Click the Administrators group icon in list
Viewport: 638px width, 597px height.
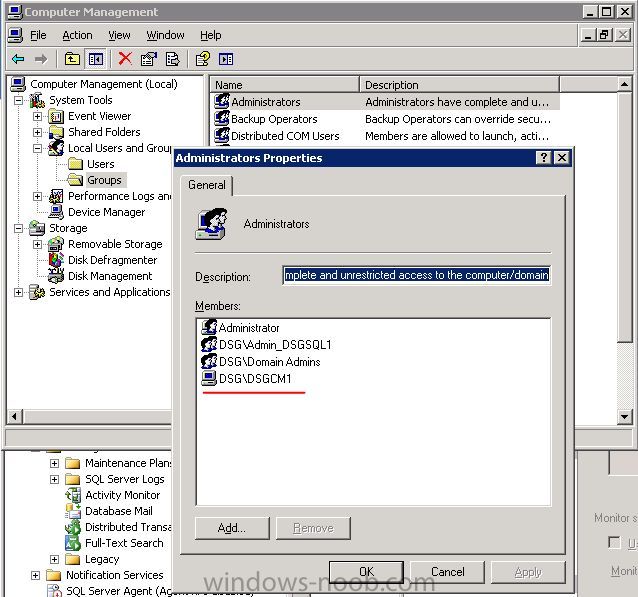(x=222, y=101)
